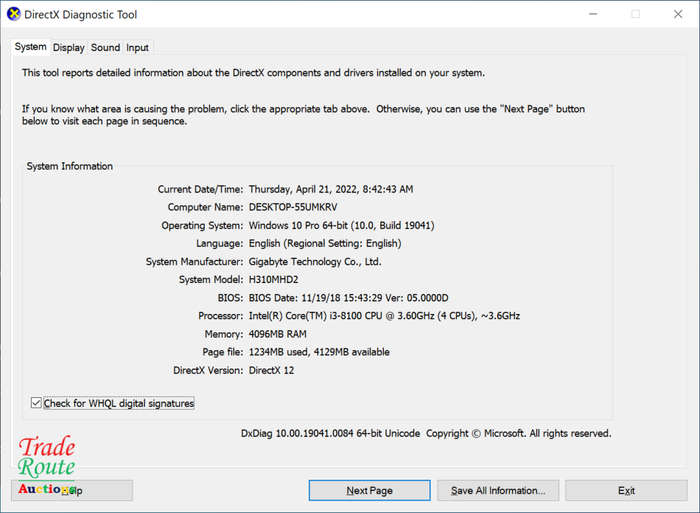Click Save All Information button

498,490
